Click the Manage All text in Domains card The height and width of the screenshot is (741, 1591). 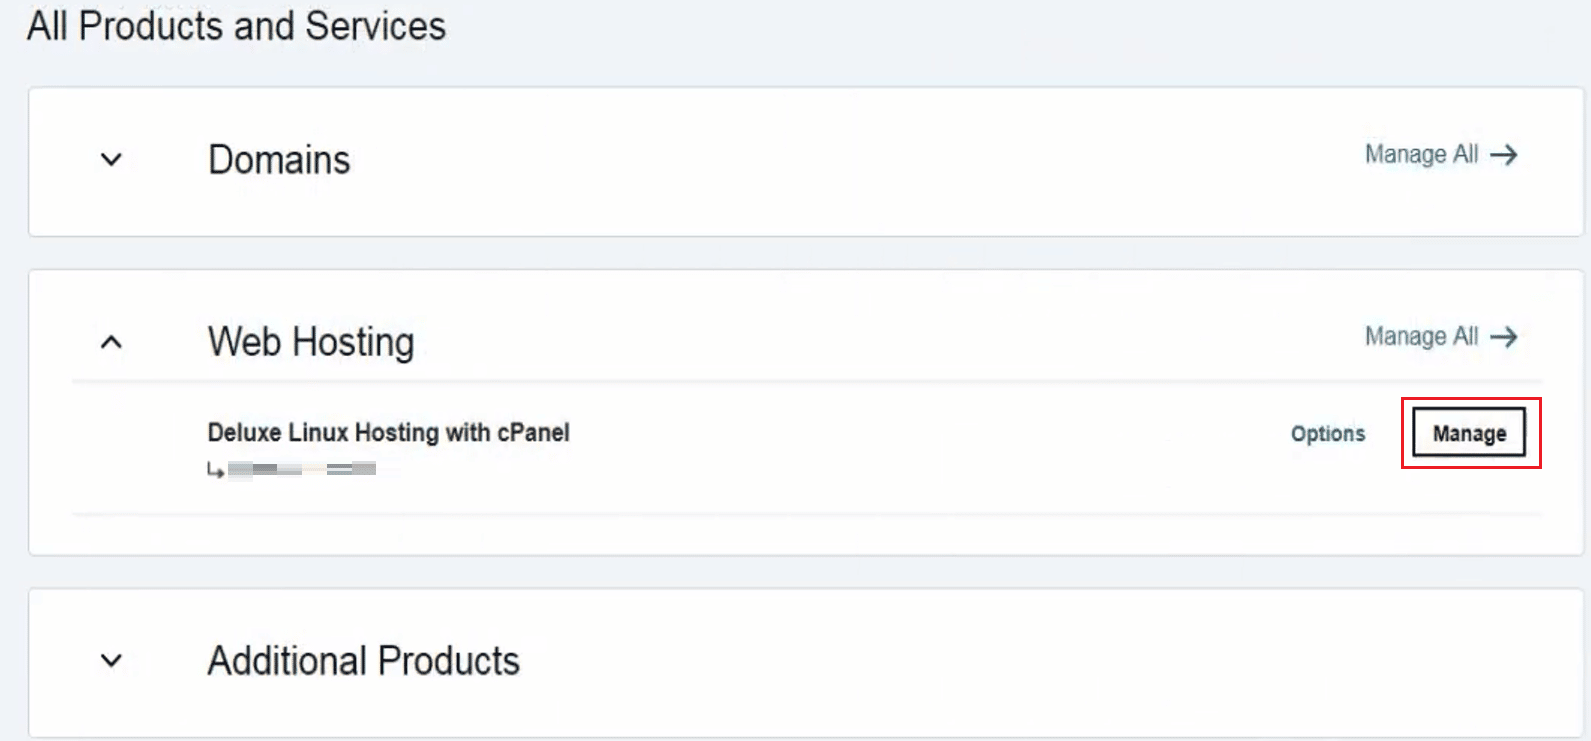tap(1421, 155)
